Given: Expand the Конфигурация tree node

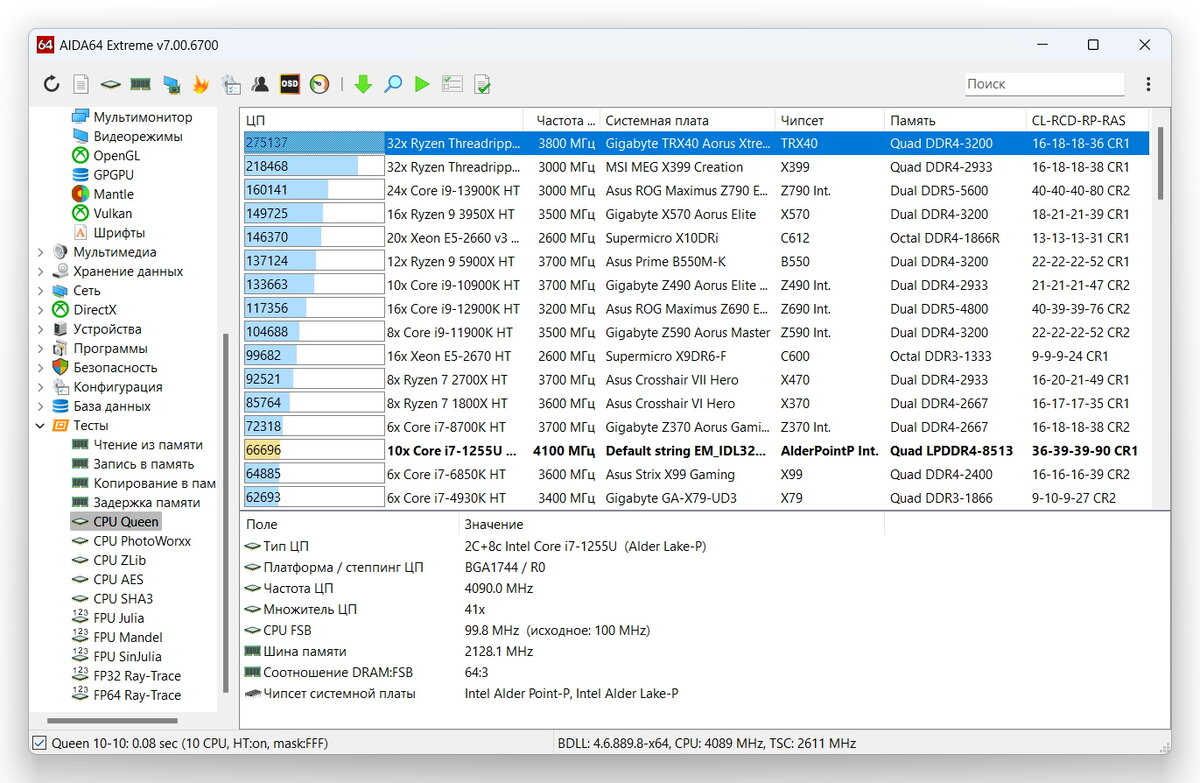Looking at the screenshot, I should point(41,387).
